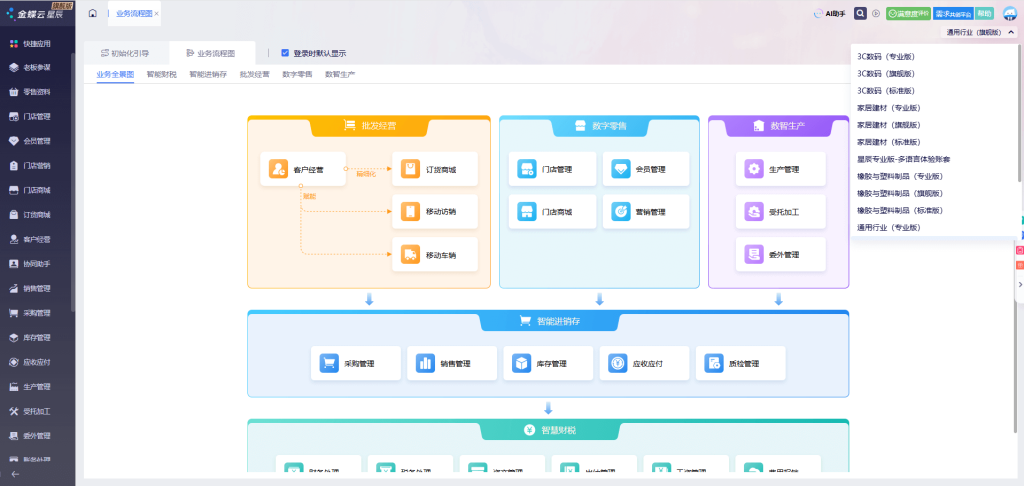This screenshot has height=486, width=1024.
Task: Open 快捷应用 in the left sidebar
Action: pyautogui.click(x=36, y=43)
